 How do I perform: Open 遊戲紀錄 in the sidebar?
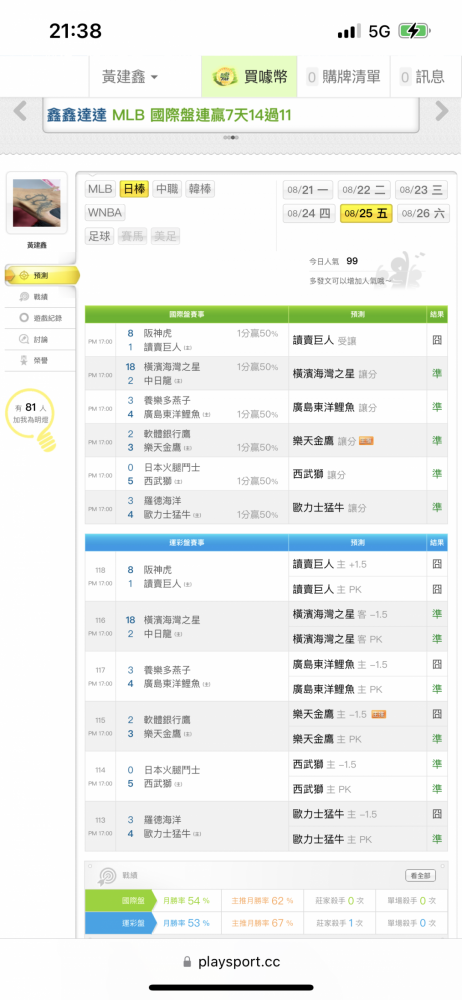pyautogui.click(x=41, y=318)
